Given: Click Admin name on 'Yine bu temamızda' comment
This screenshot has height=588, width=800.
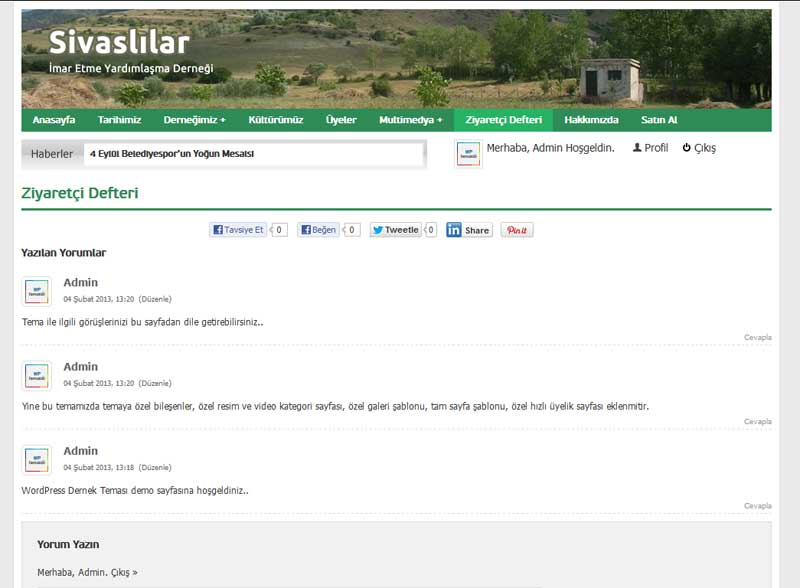Looking at the screenshot, I should point(81,366).
